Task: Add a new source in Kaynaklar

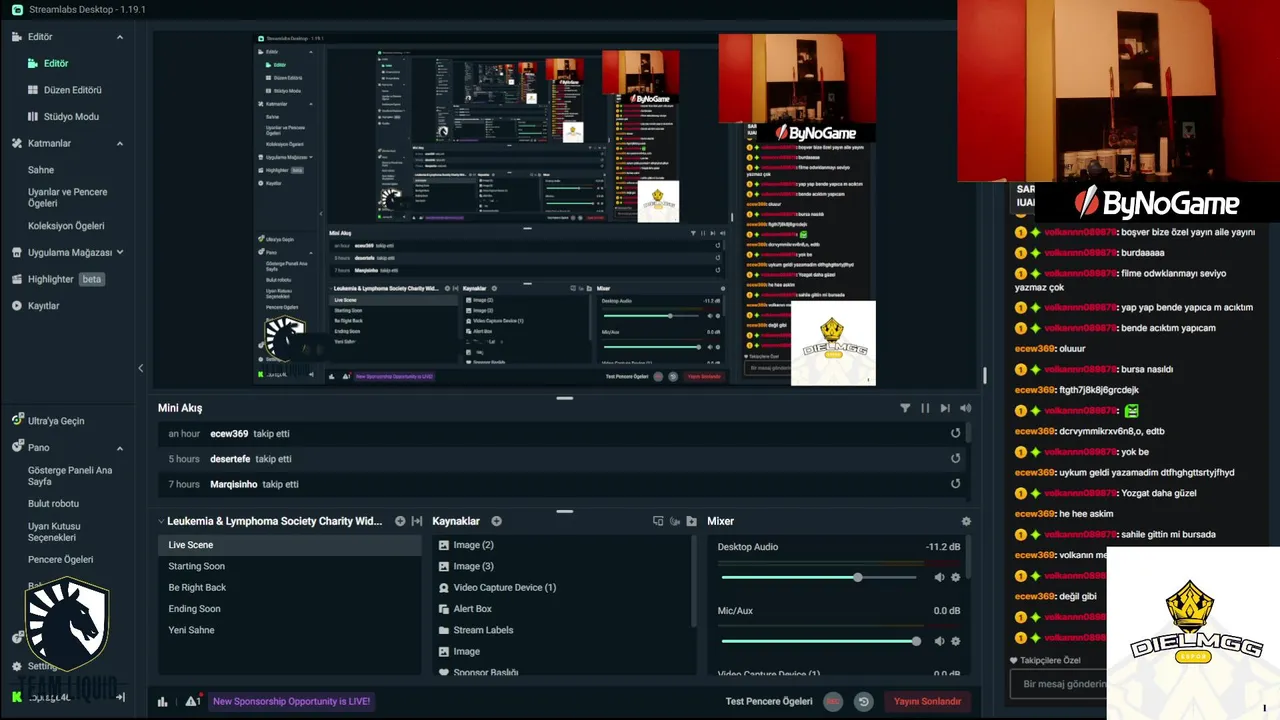Action: pos(496,521)
